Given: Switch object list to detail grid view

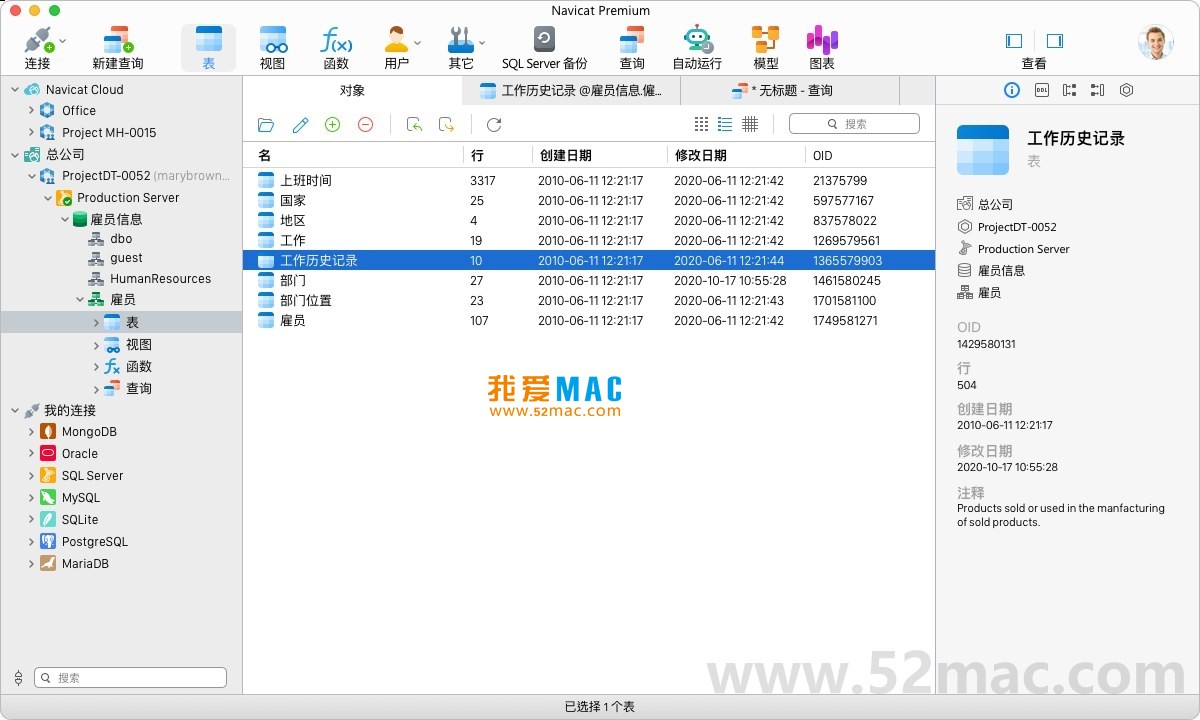Looking at the screenshot, I should [750, 124].
